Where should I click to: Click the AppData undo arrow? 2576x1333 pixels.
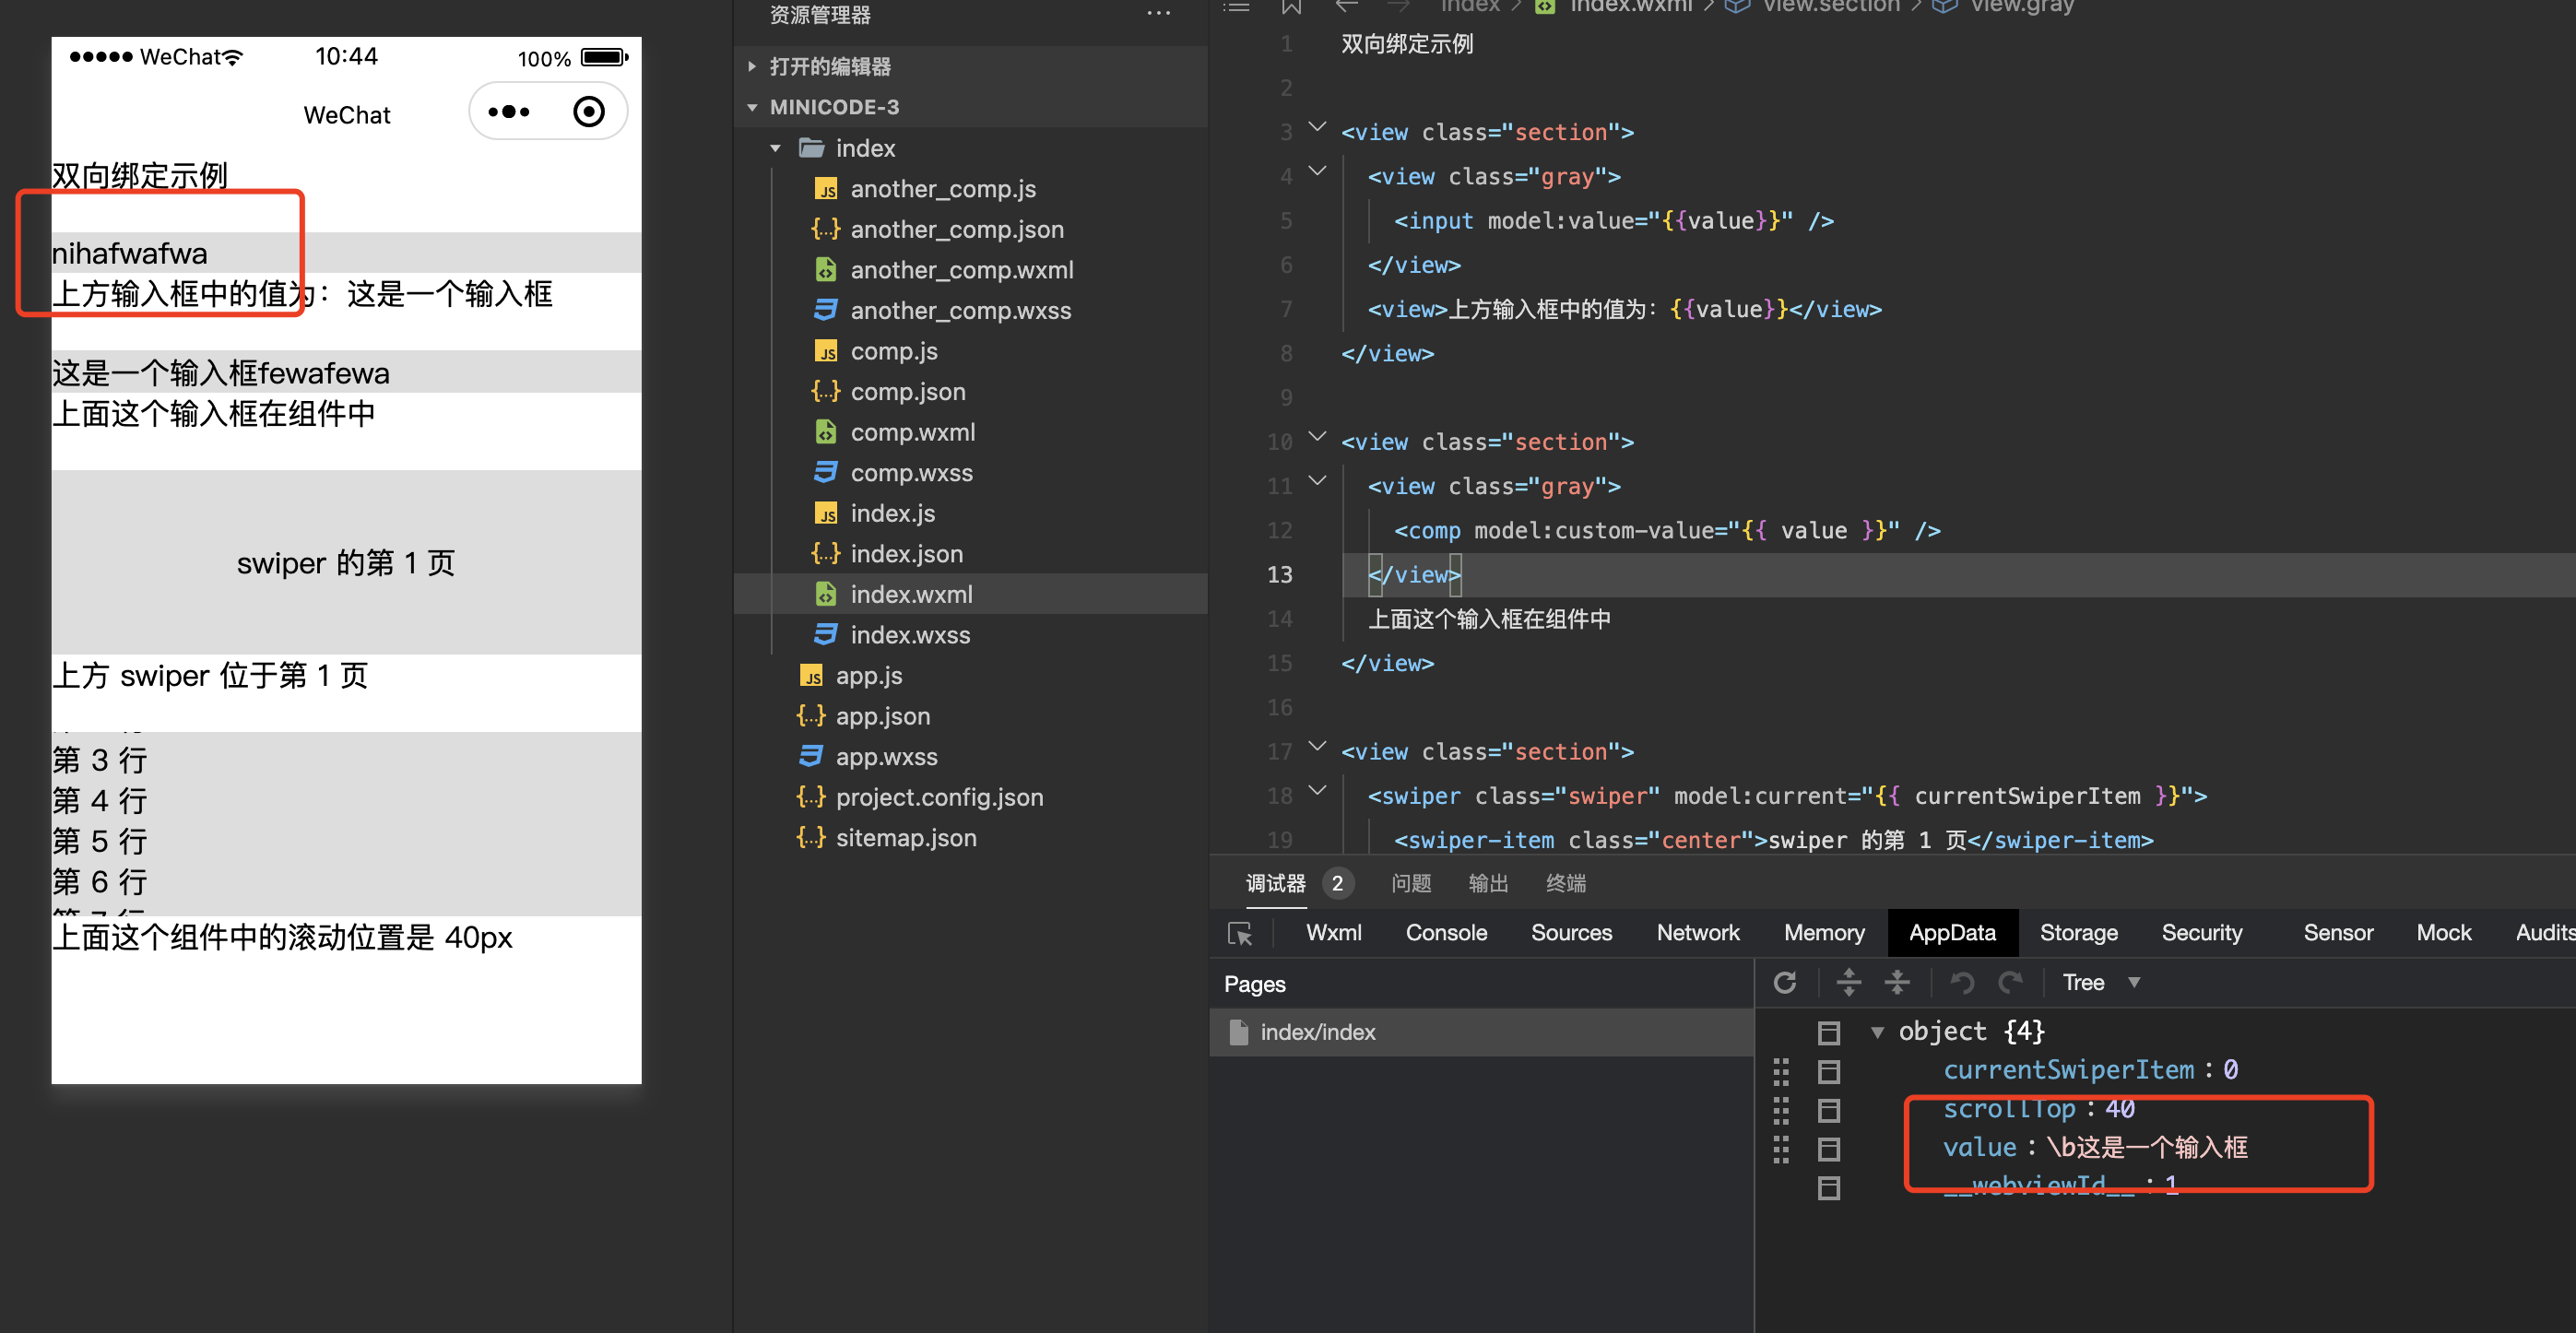pyautogui.click(x=1961, y=982)
